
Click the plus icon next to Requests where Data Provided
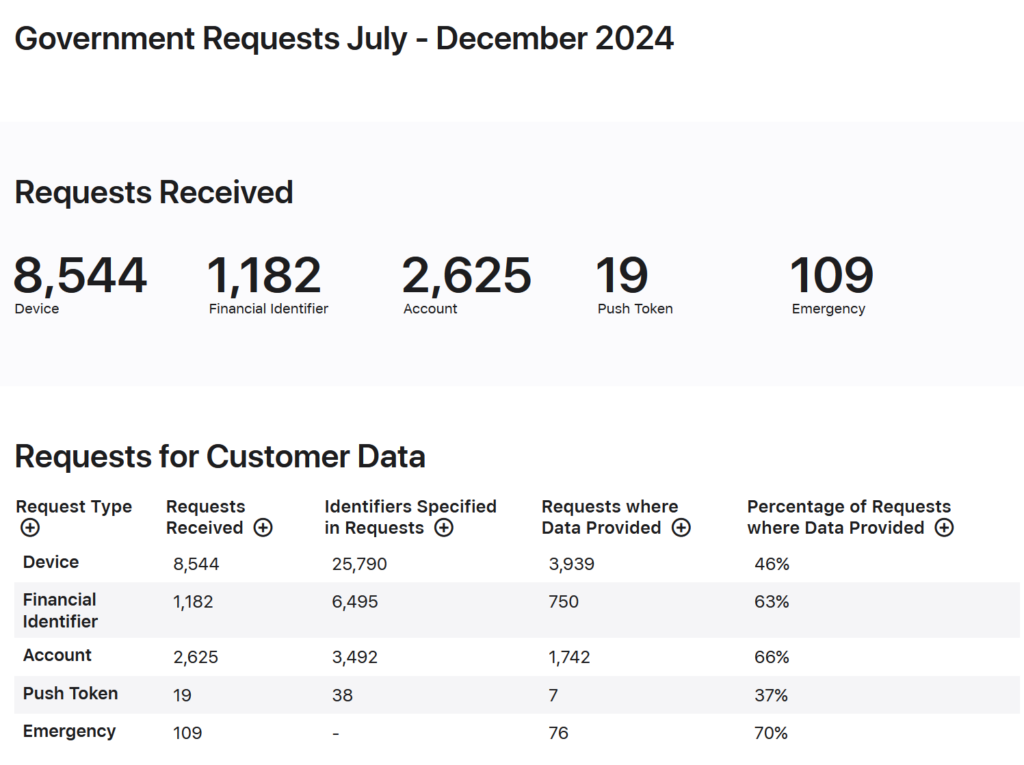coord(682,529)
